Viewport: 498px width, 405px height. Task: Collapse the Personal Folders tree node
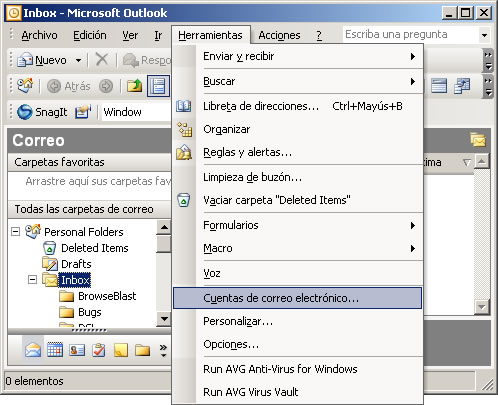[15, 231]
